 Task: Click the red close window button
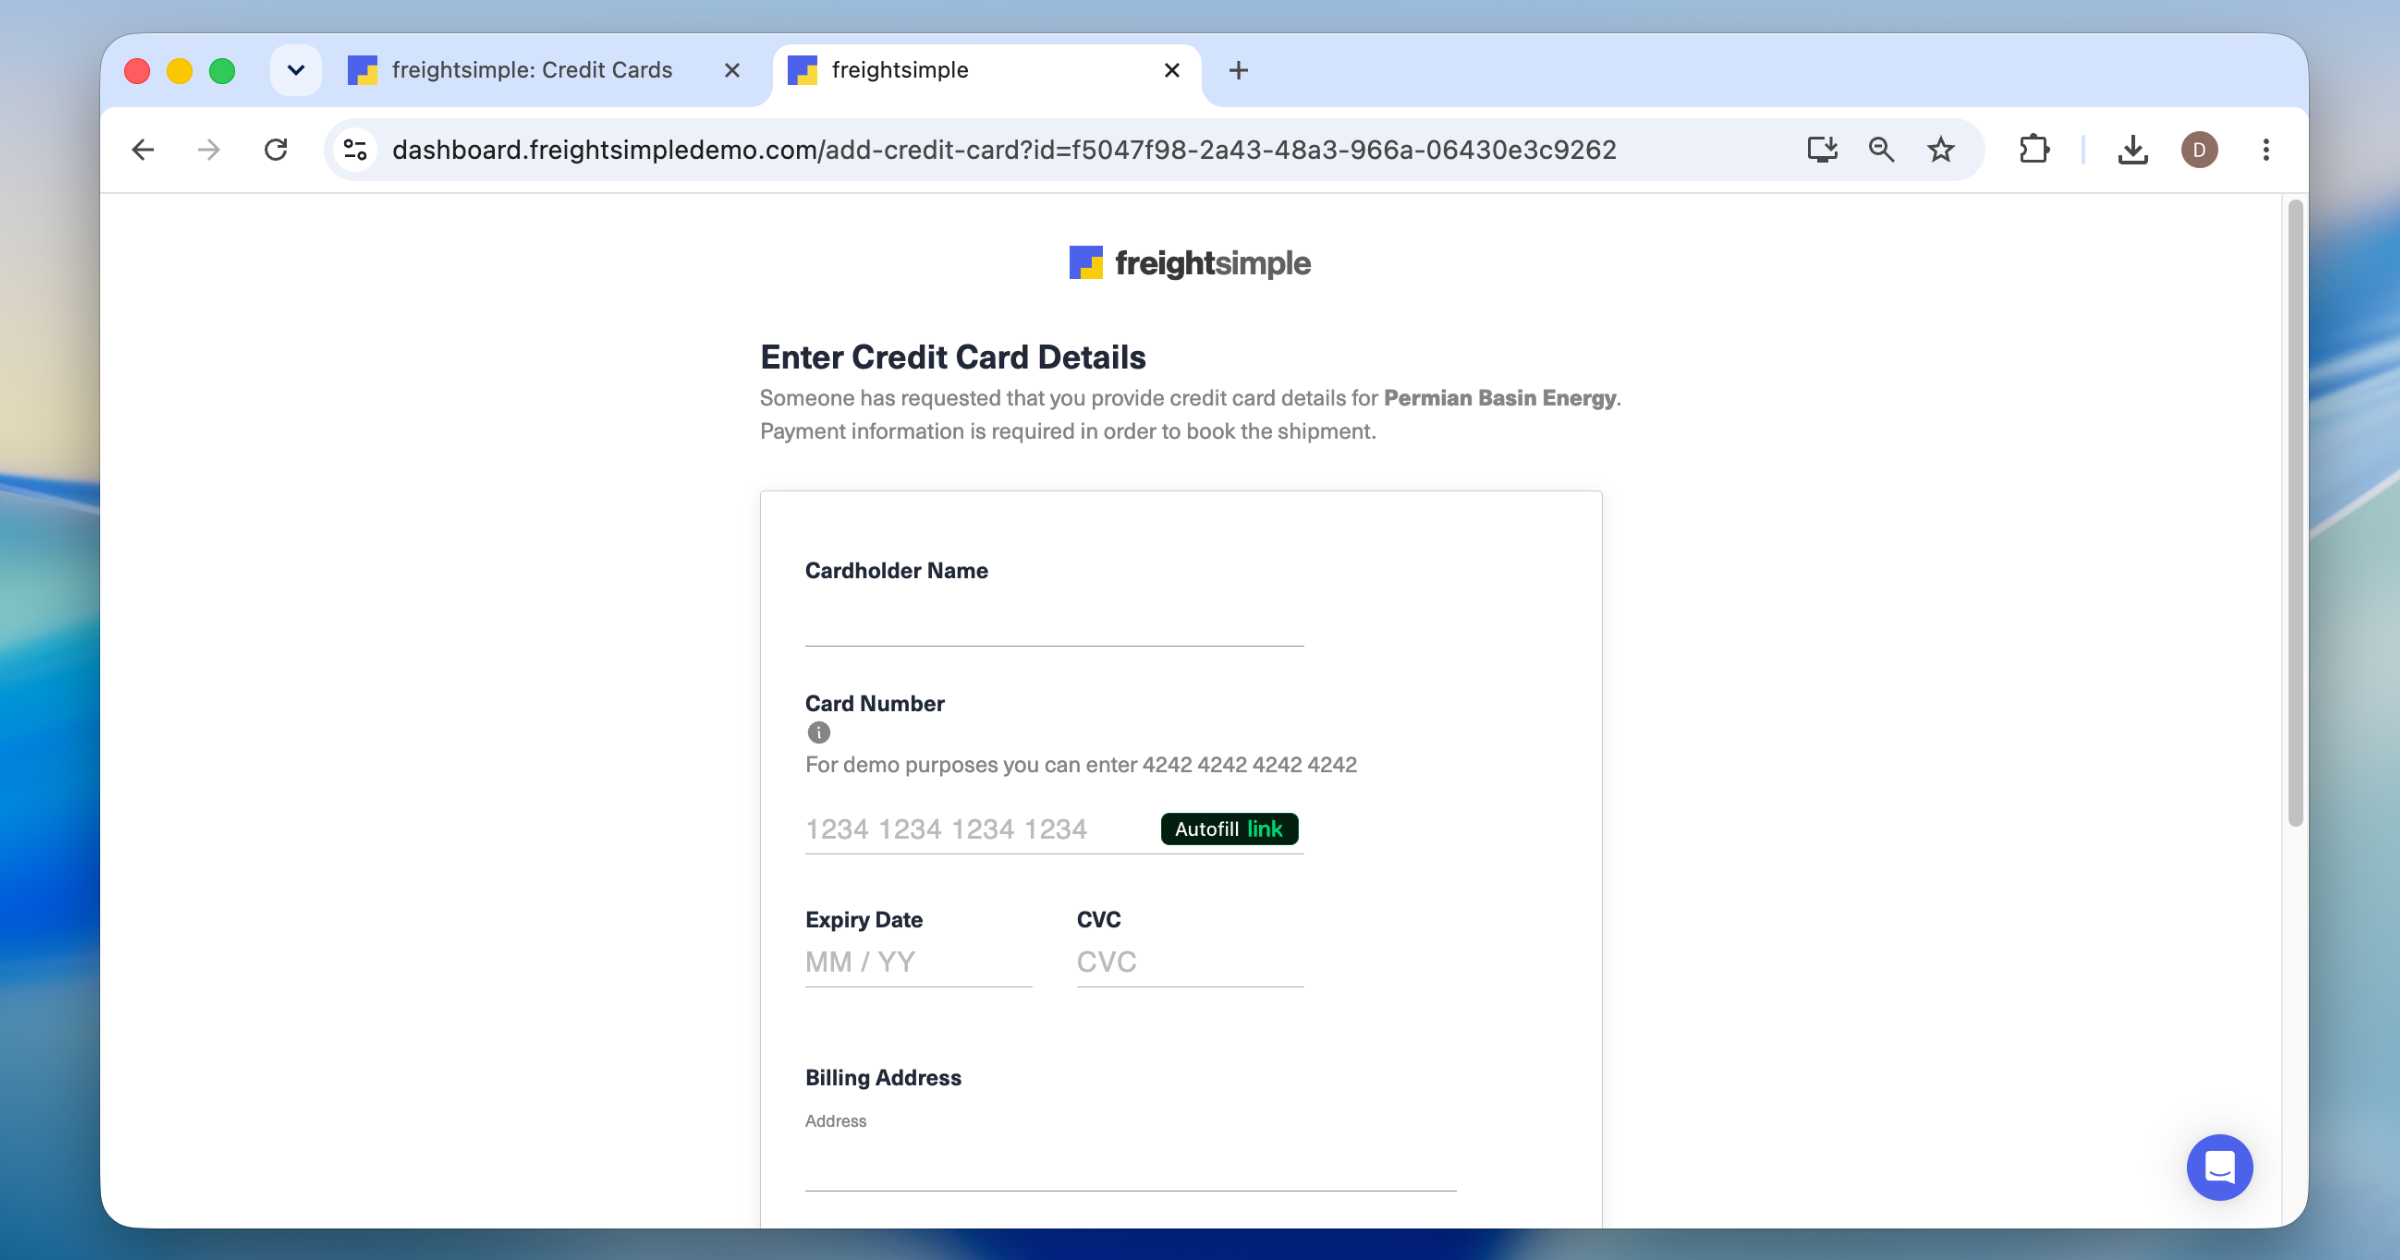(137, 71)
